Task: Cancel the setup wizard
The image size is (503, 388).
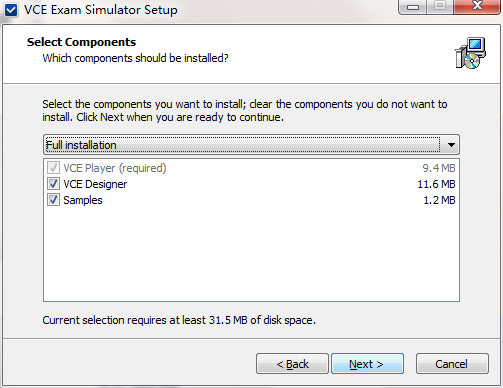Action: click(x=452, y=364)
